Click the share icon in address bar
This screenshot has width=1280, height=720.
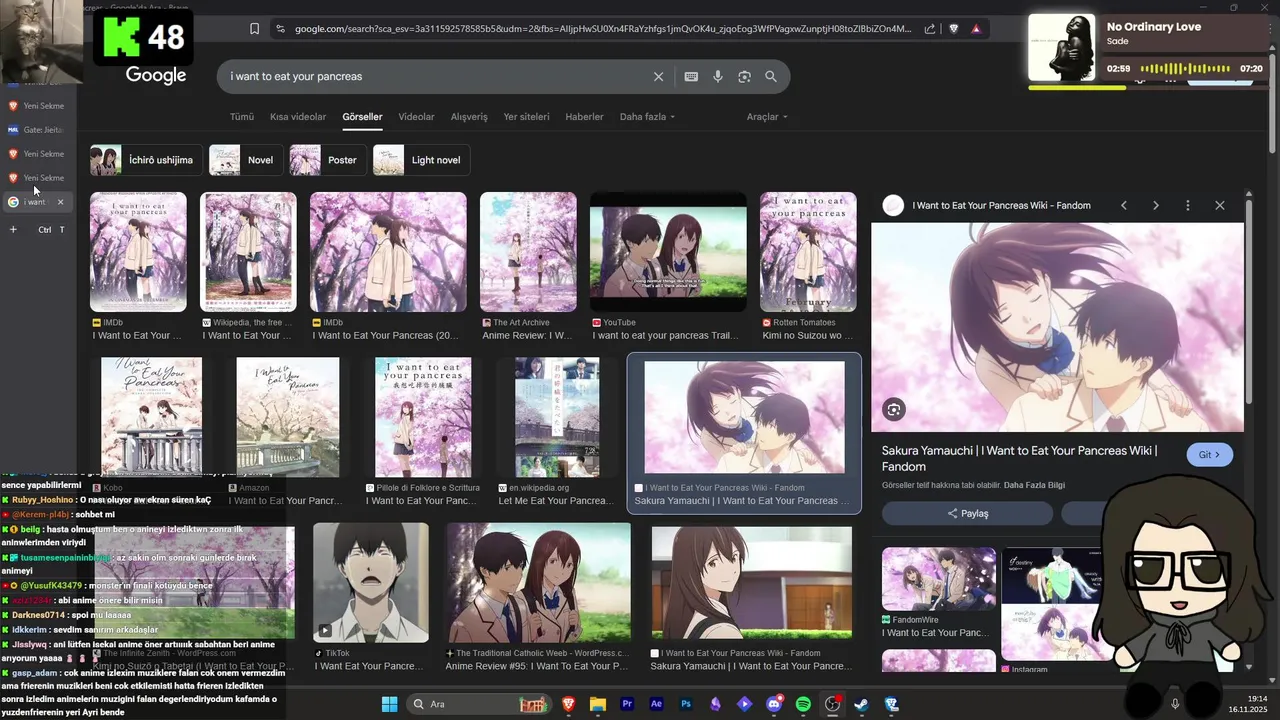click(x=930, y=29)
